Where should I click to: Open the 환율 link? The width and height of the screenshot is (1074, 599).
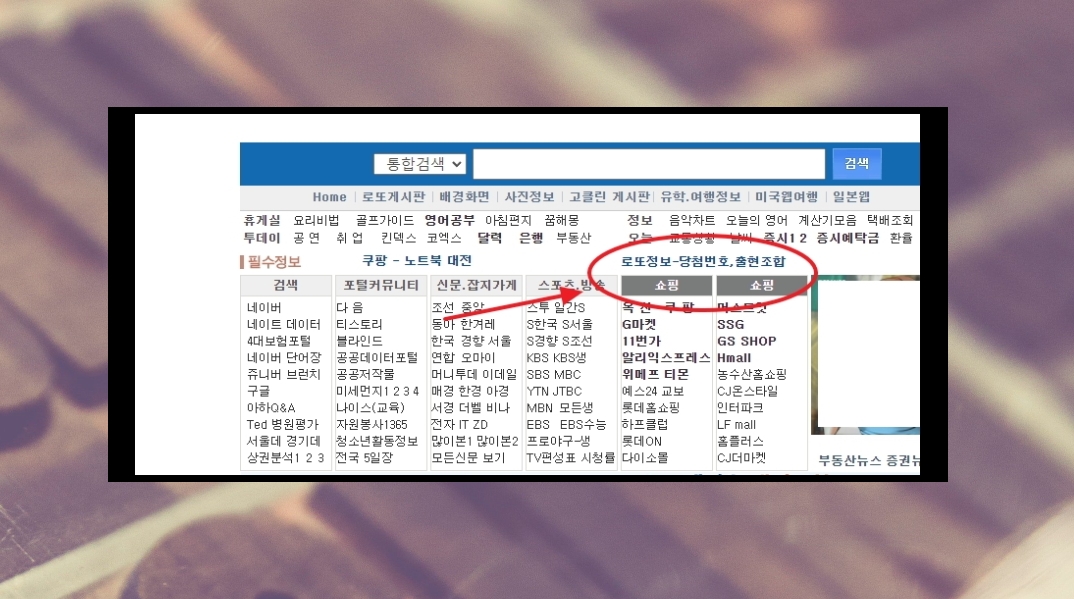coord(901,238)
